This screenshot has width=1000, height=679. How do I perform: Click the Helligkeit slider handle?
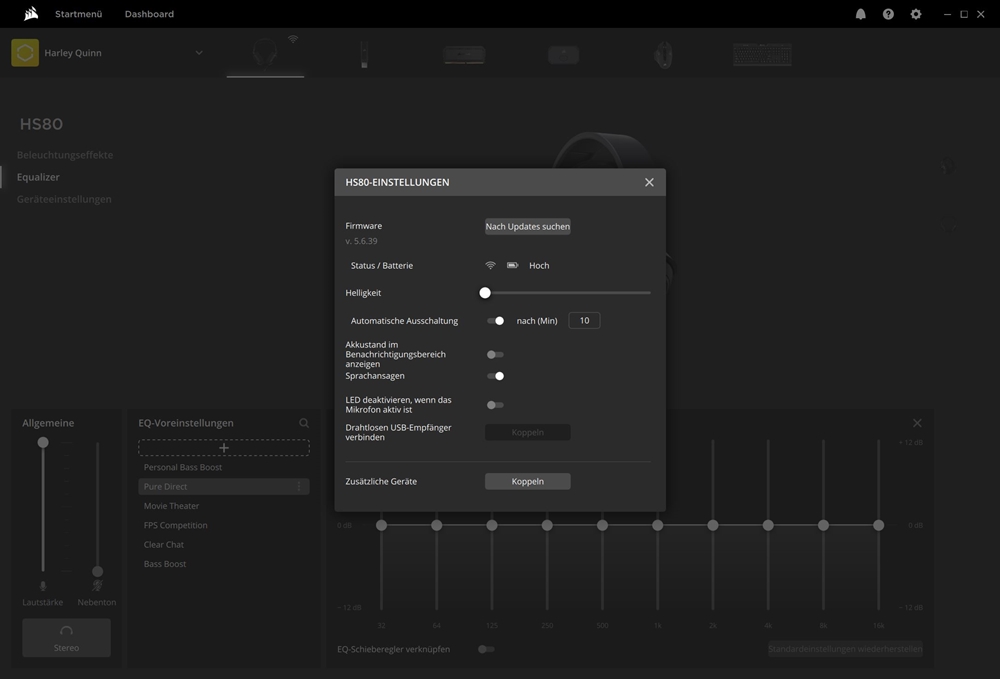pyautogui.click(x=485, y=293)
